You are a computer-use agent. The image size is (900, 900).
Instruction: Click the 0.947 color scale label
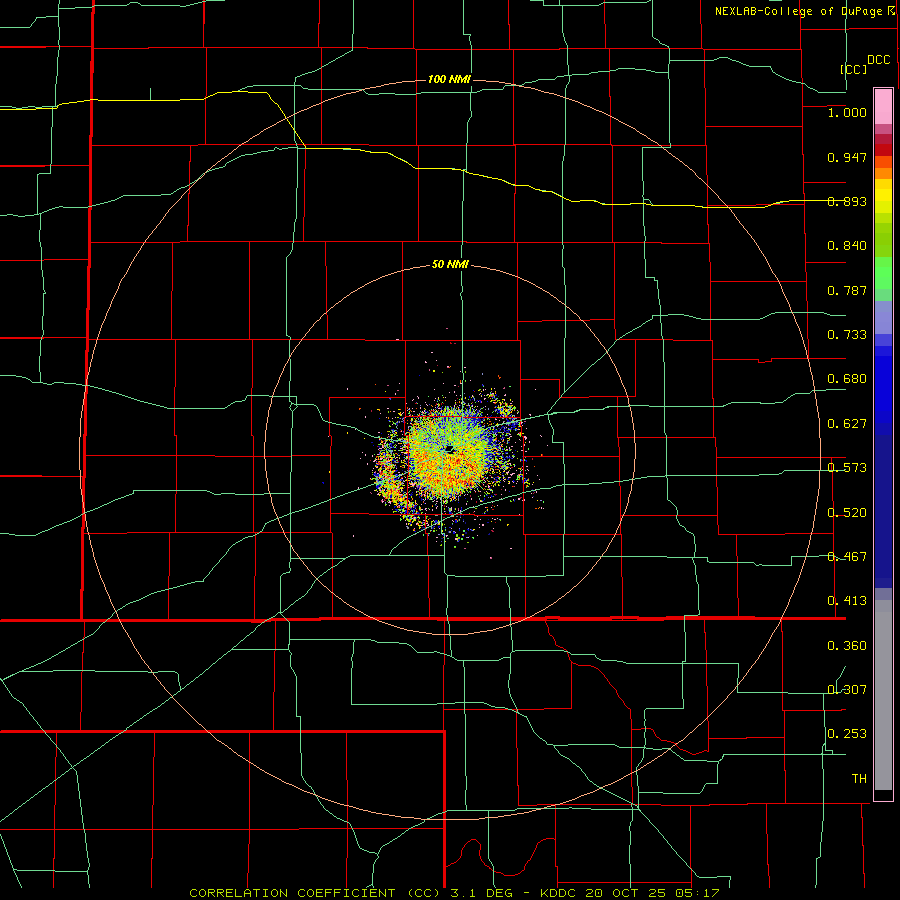coord(847,157)
